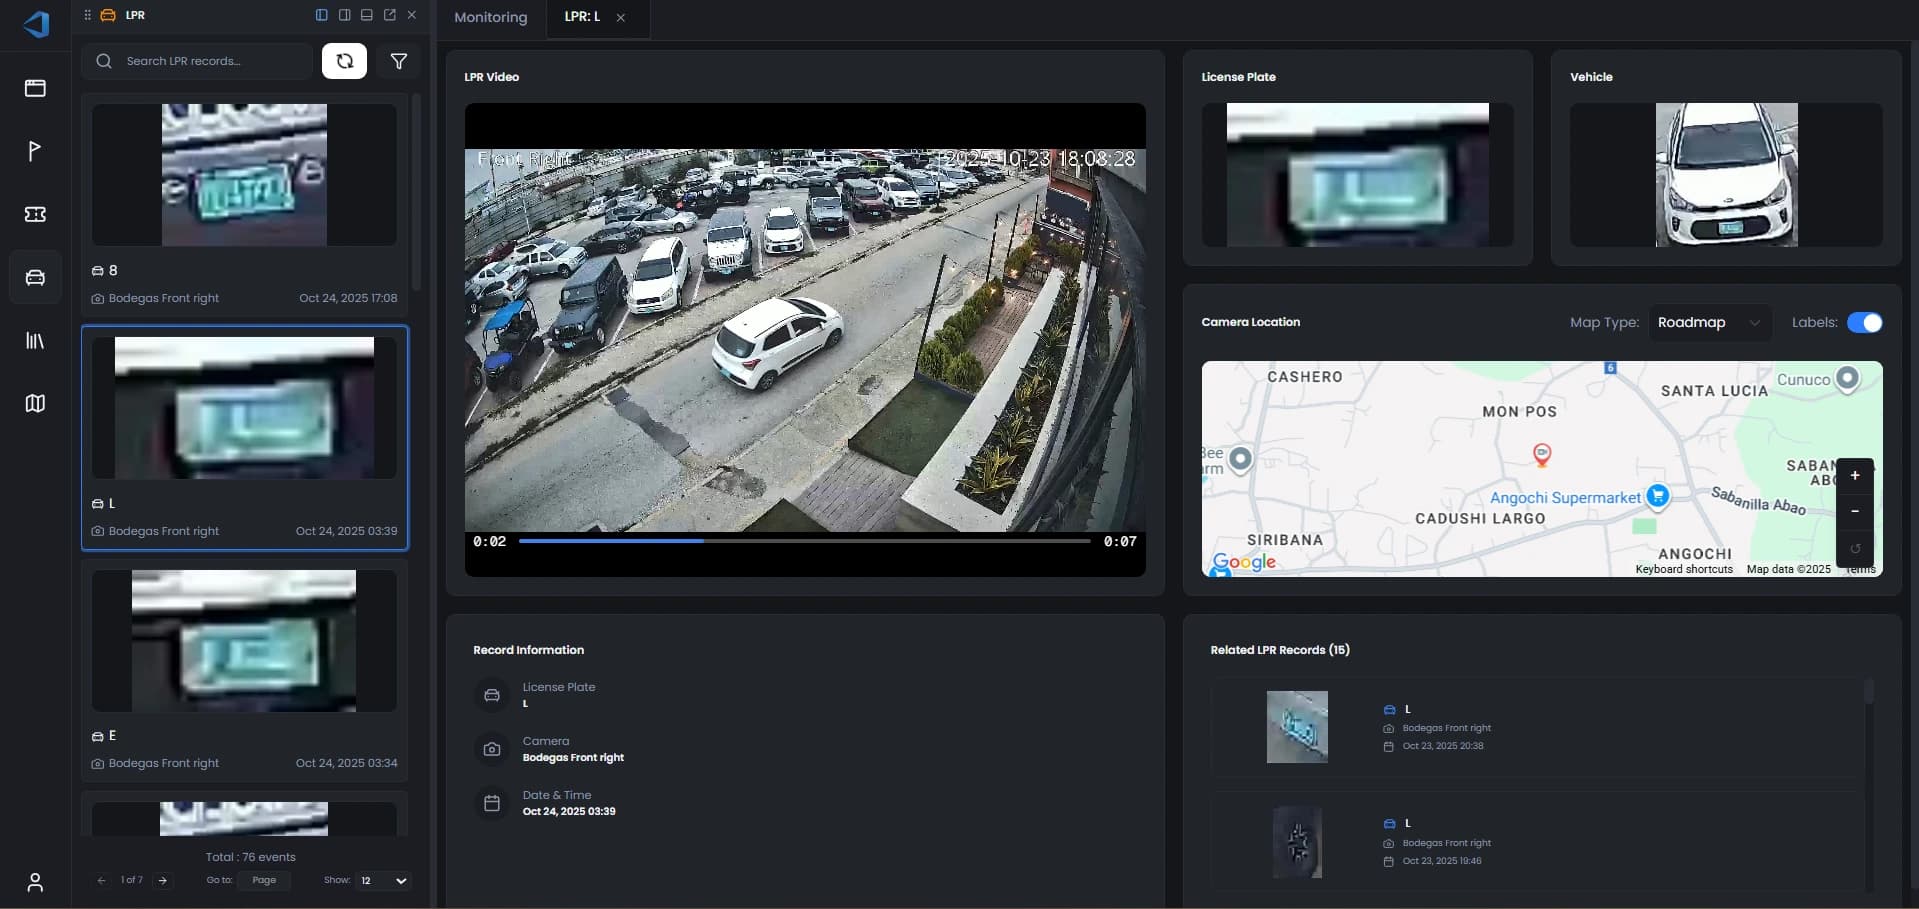Select the LPR car icon in the sidebar
Screen dimensions: 1919x909
pos(35,277)
